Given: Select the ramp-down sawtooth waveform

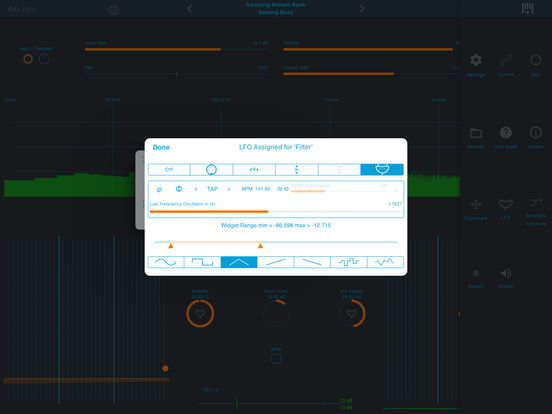Looking at the screenshot, I should point(312,262).
